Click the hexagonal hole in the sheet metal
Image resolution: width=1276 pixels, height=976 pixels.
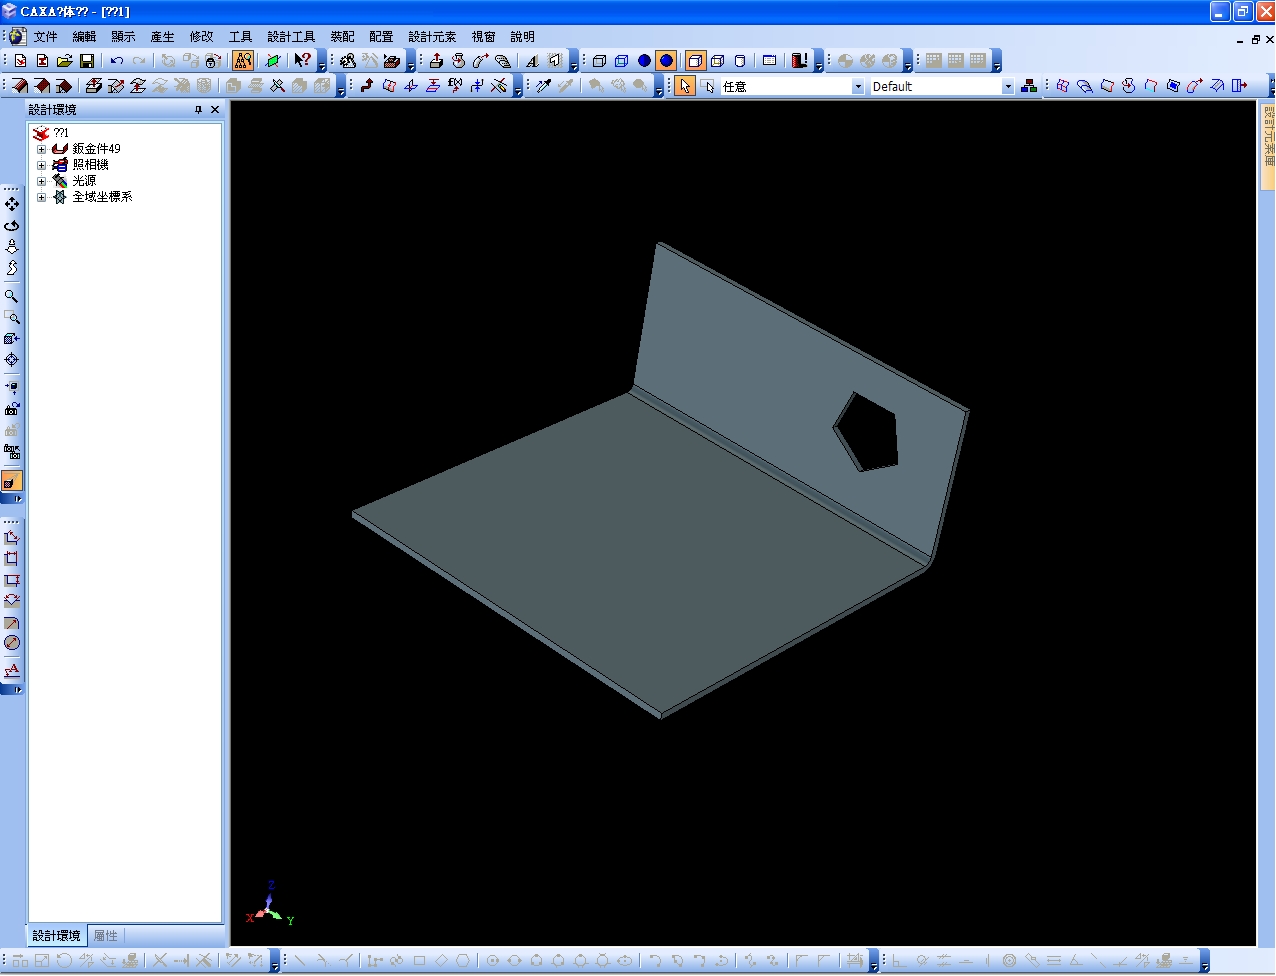867,431
